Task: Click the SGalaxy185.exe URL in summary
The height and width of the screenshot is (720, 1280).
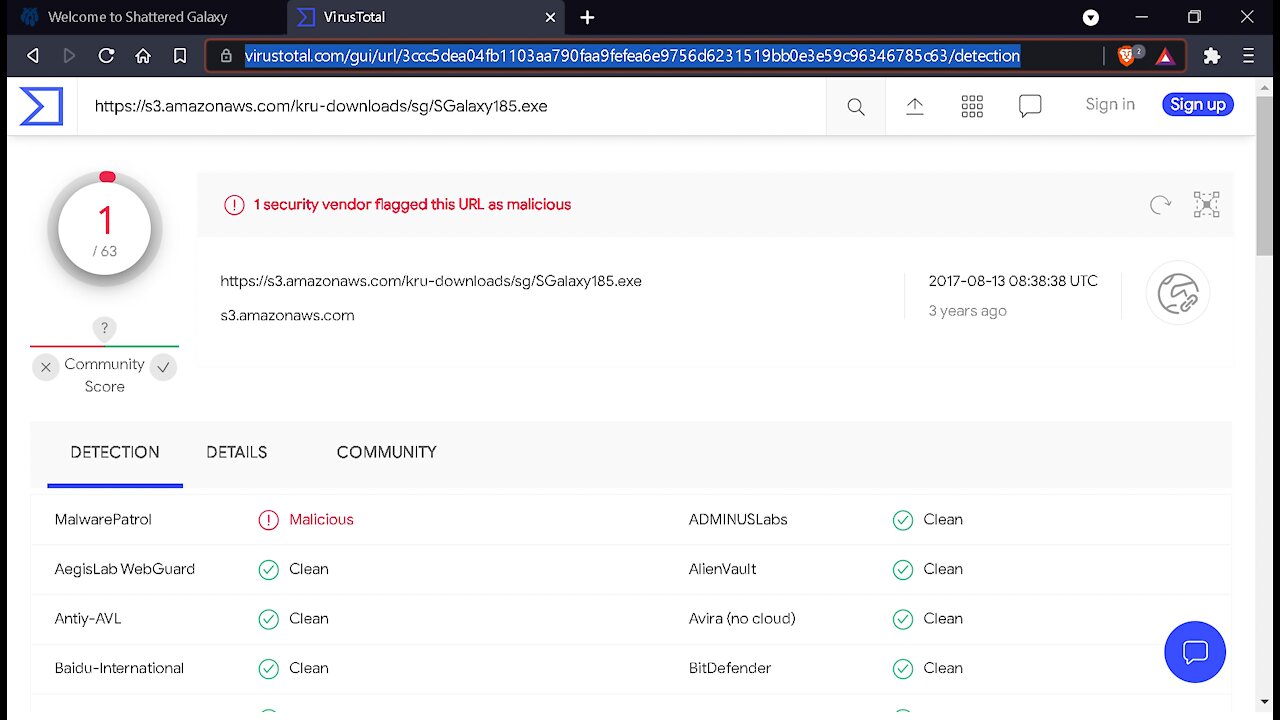Action: 431,282
